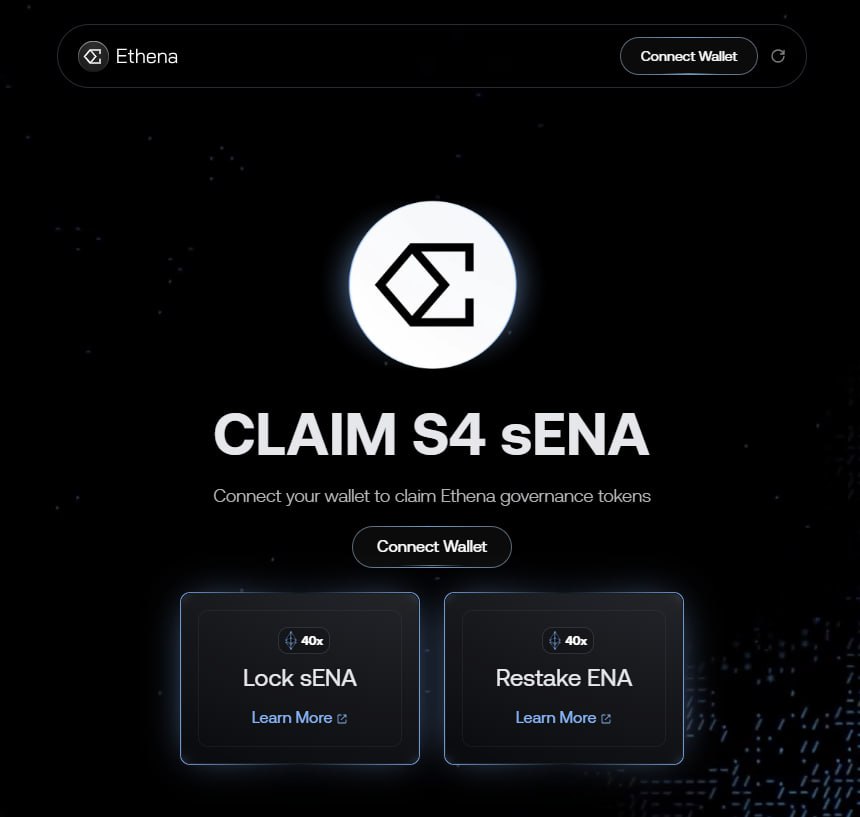Click the Ethena brand name in header
Viewport: 860px width, 817px height.
point(147,56)
